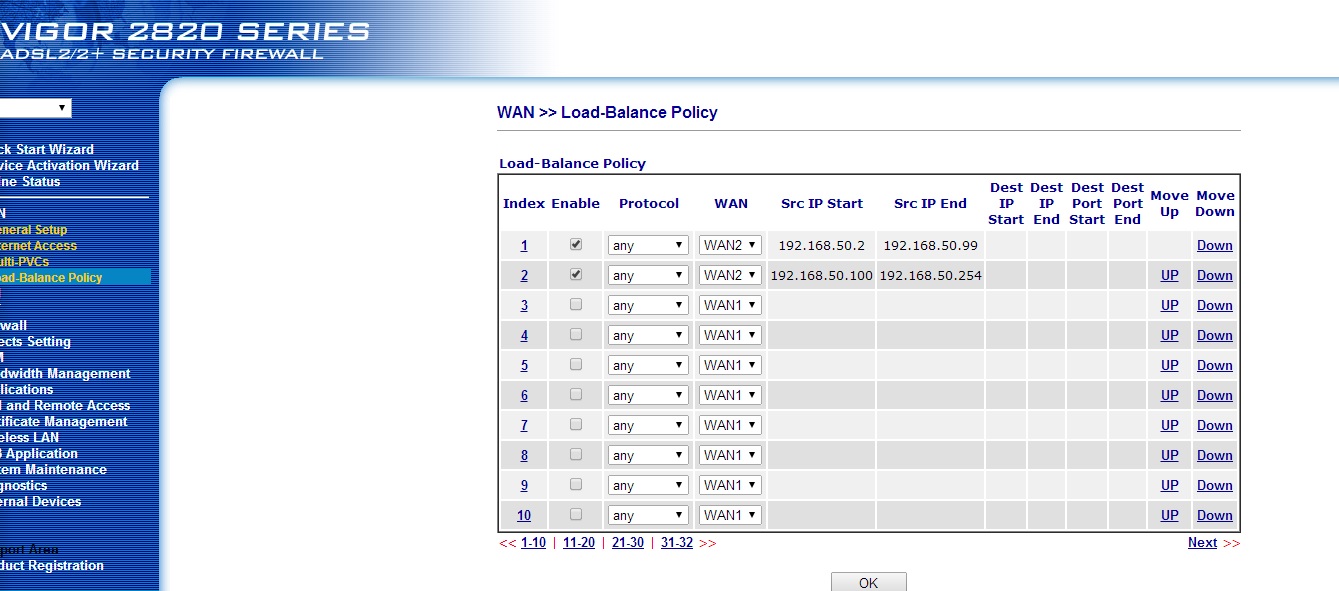Move rule 2 UP
This screenshot has width=1339, height=591.
[x=1170, y=275]
